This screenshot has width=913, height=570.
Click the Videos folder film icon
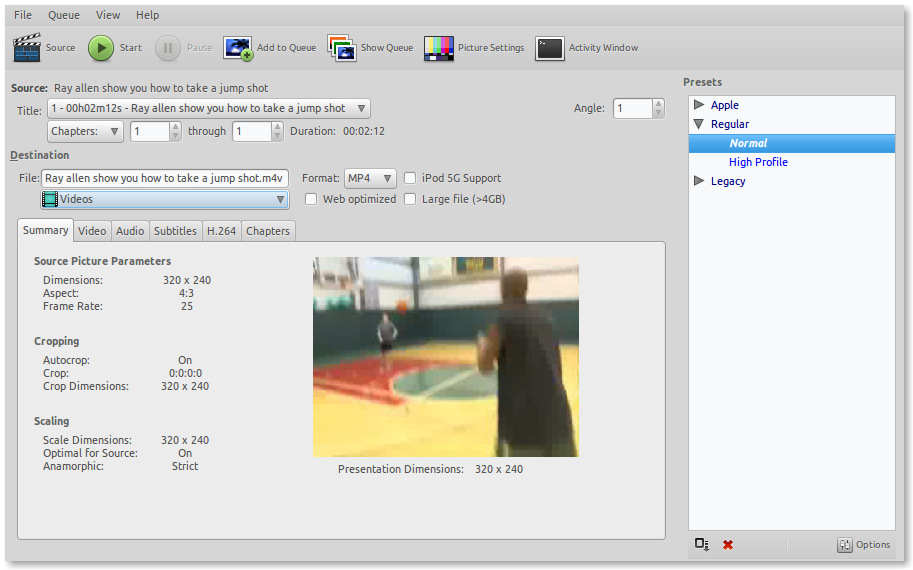pyautogui.click(x=51, y=199)
